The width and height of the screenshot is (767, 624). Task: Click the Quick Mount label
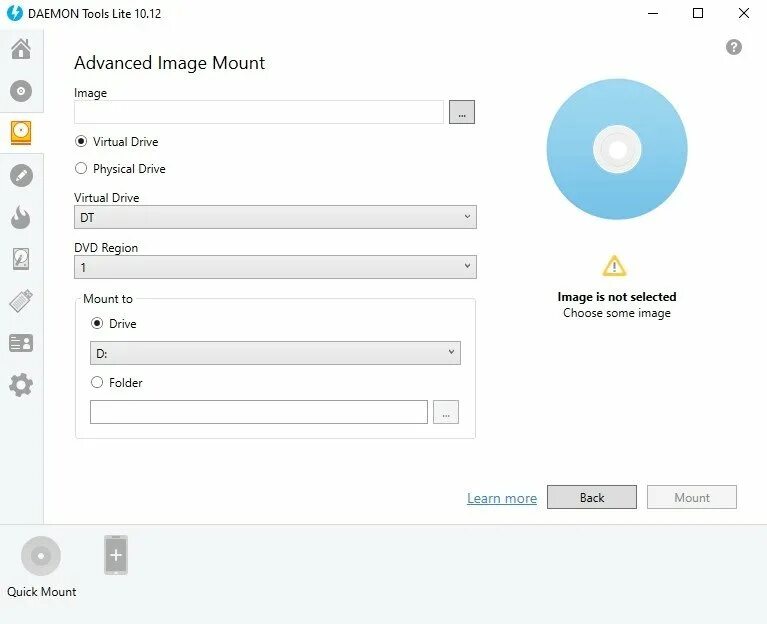tap(42, 592)
